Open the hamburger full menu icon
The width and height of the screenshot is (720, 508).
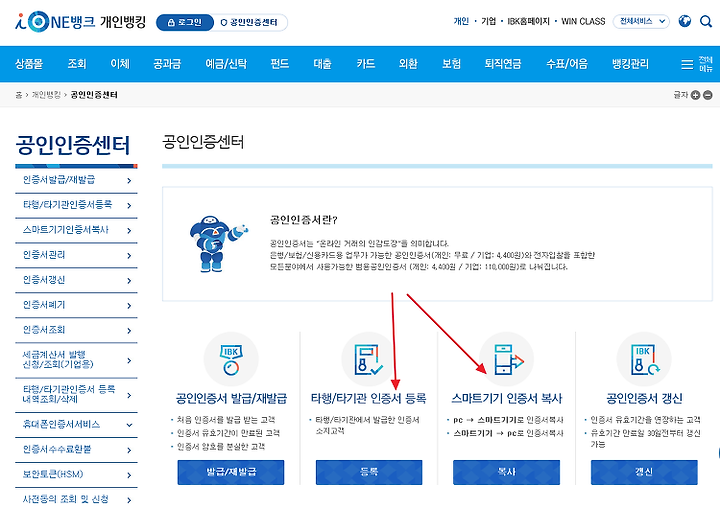click(687, 64)
